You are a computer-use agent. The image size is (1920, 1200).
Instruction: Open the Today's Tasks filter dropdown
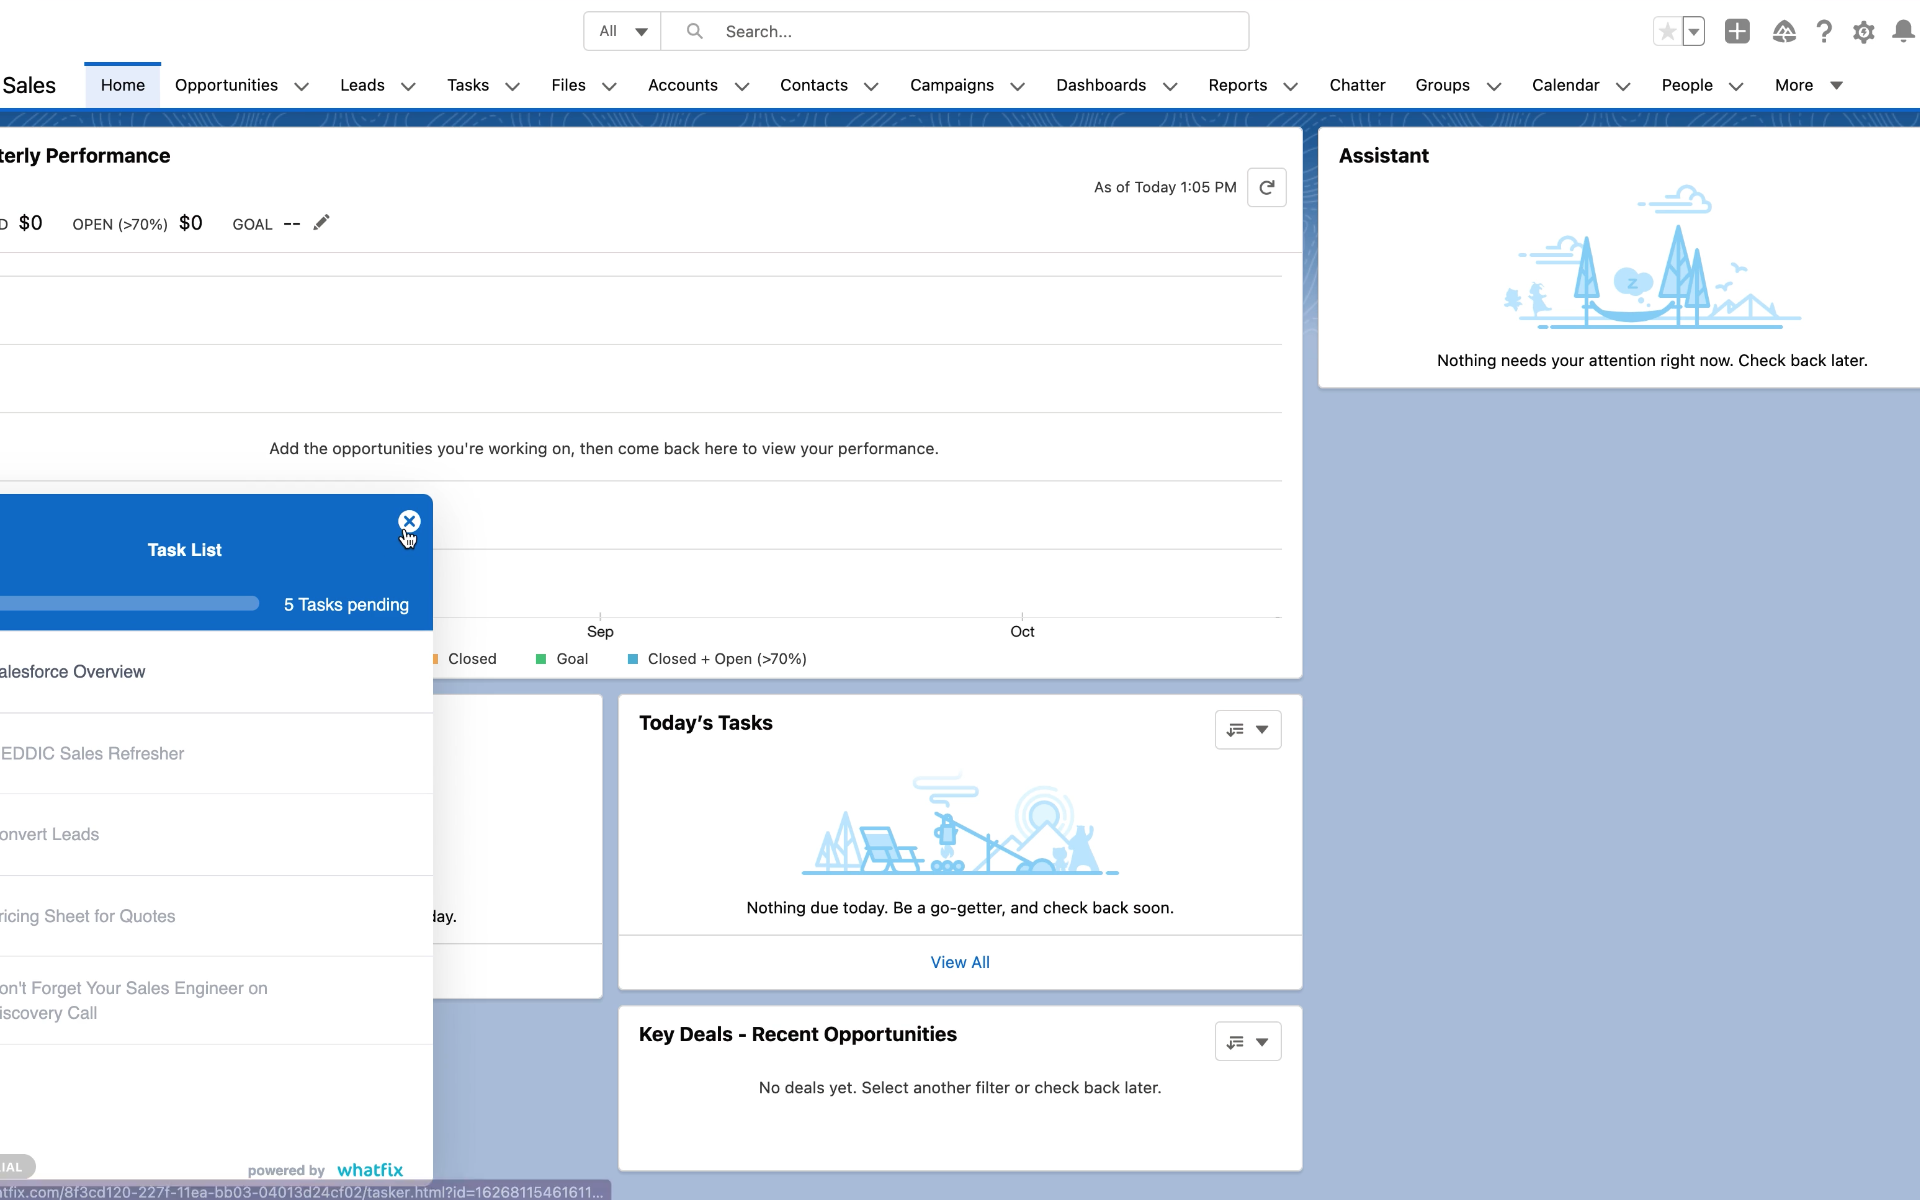pos(1247,729)
